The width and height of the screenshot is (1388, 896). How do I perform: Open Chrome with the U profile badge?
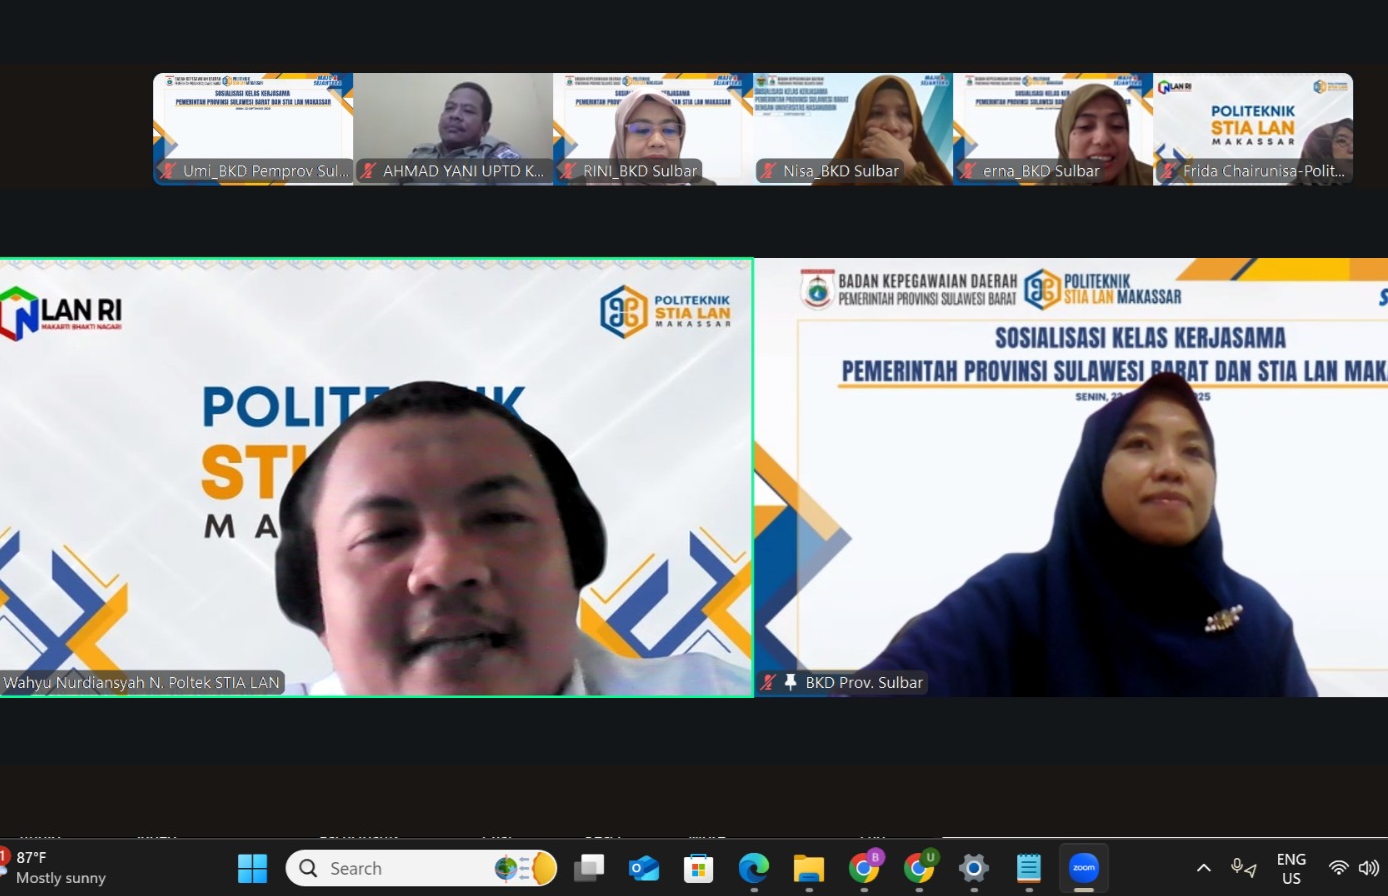coord(919,868)
